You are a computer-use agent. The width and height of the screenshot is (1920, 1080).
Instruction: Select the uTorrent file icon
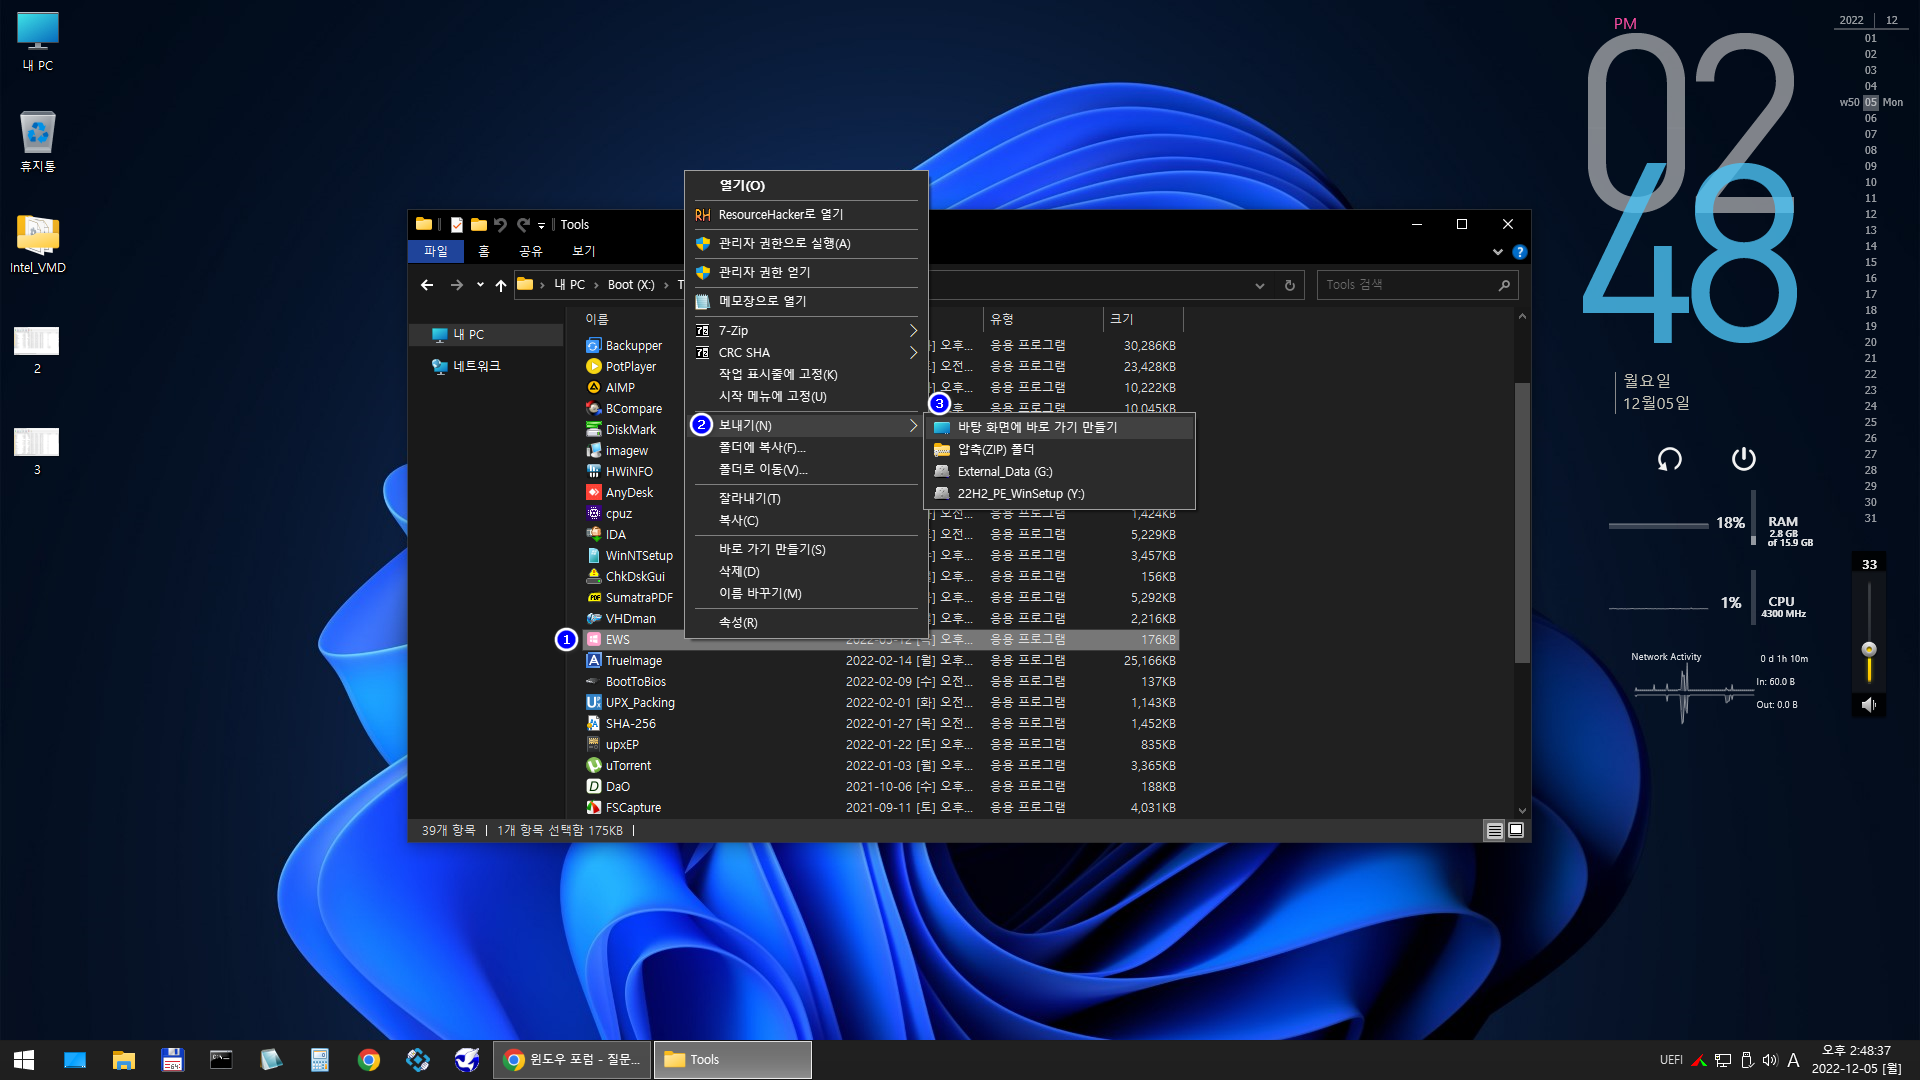click(593, 766)
